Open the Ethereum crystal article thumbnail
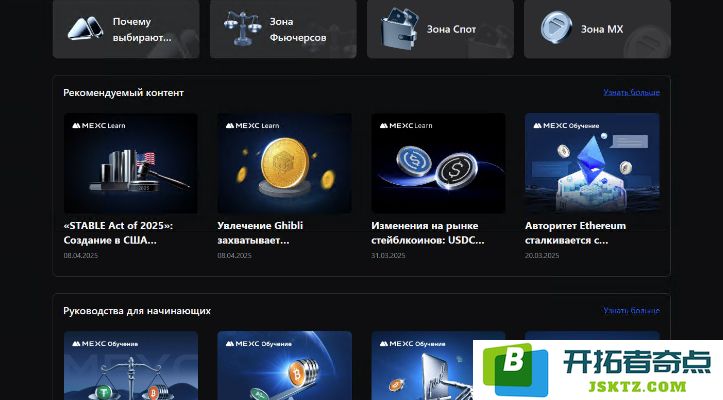The width and height of the screenshot is (723, 400). pyautogui.click(x=592, y=163)
